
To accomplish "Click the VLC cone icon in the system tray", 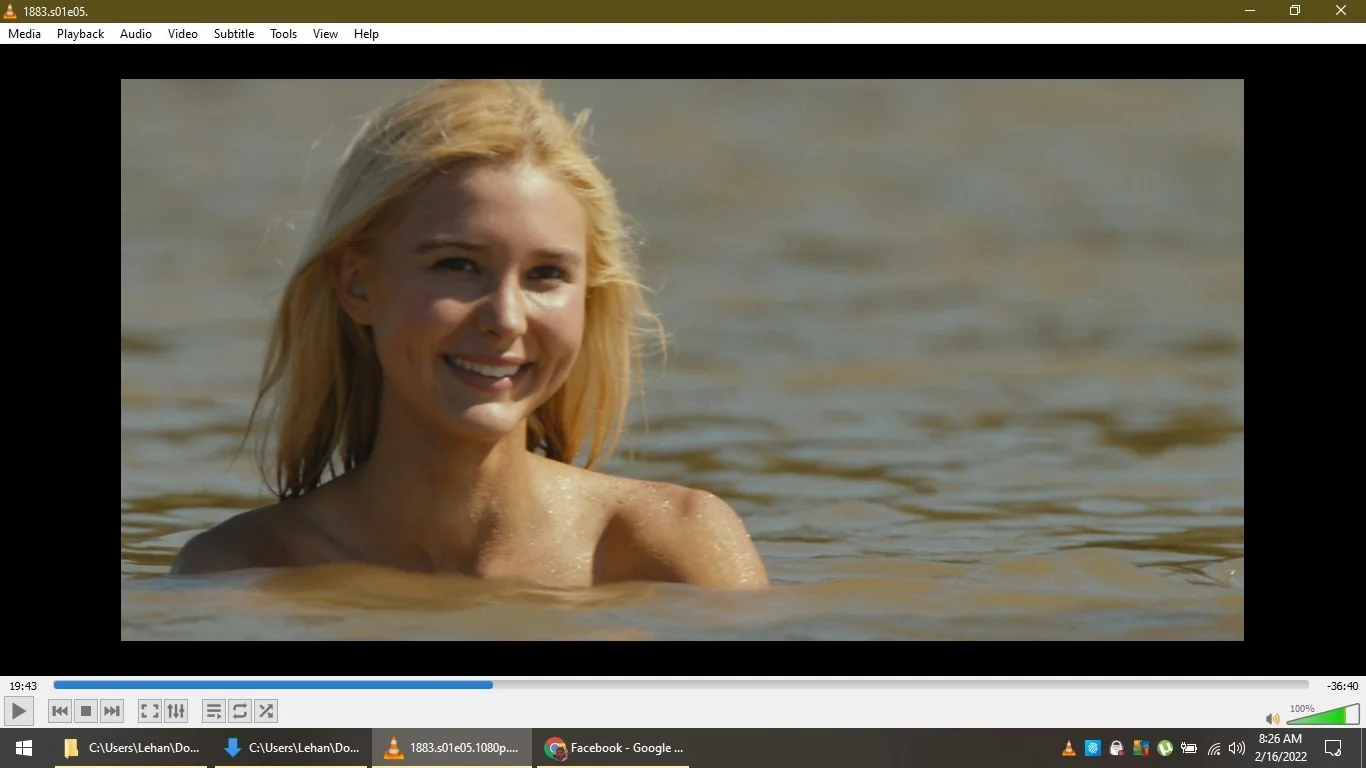I will 1069,748.
